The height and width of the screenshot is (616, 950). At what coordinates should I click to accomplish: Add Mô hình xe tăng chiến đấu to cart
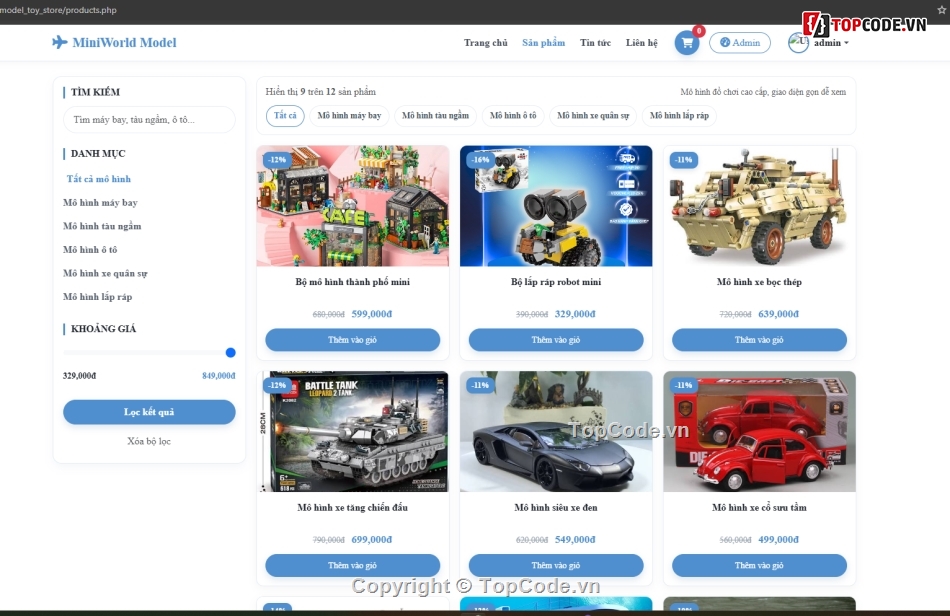pyautogui.click(x=353, y=565)
